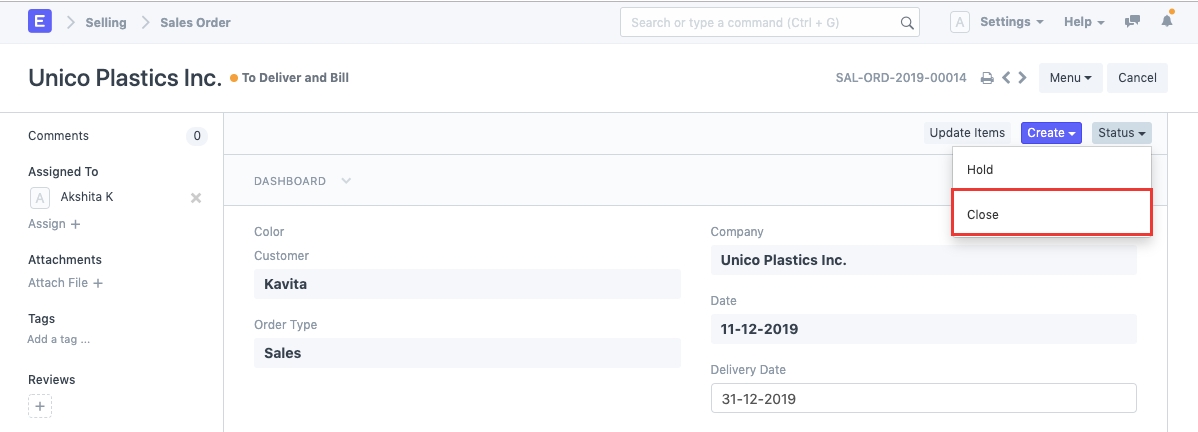Open the chat messages icon
Viewport: 1198px width, 432px height.
point(1133,21)
